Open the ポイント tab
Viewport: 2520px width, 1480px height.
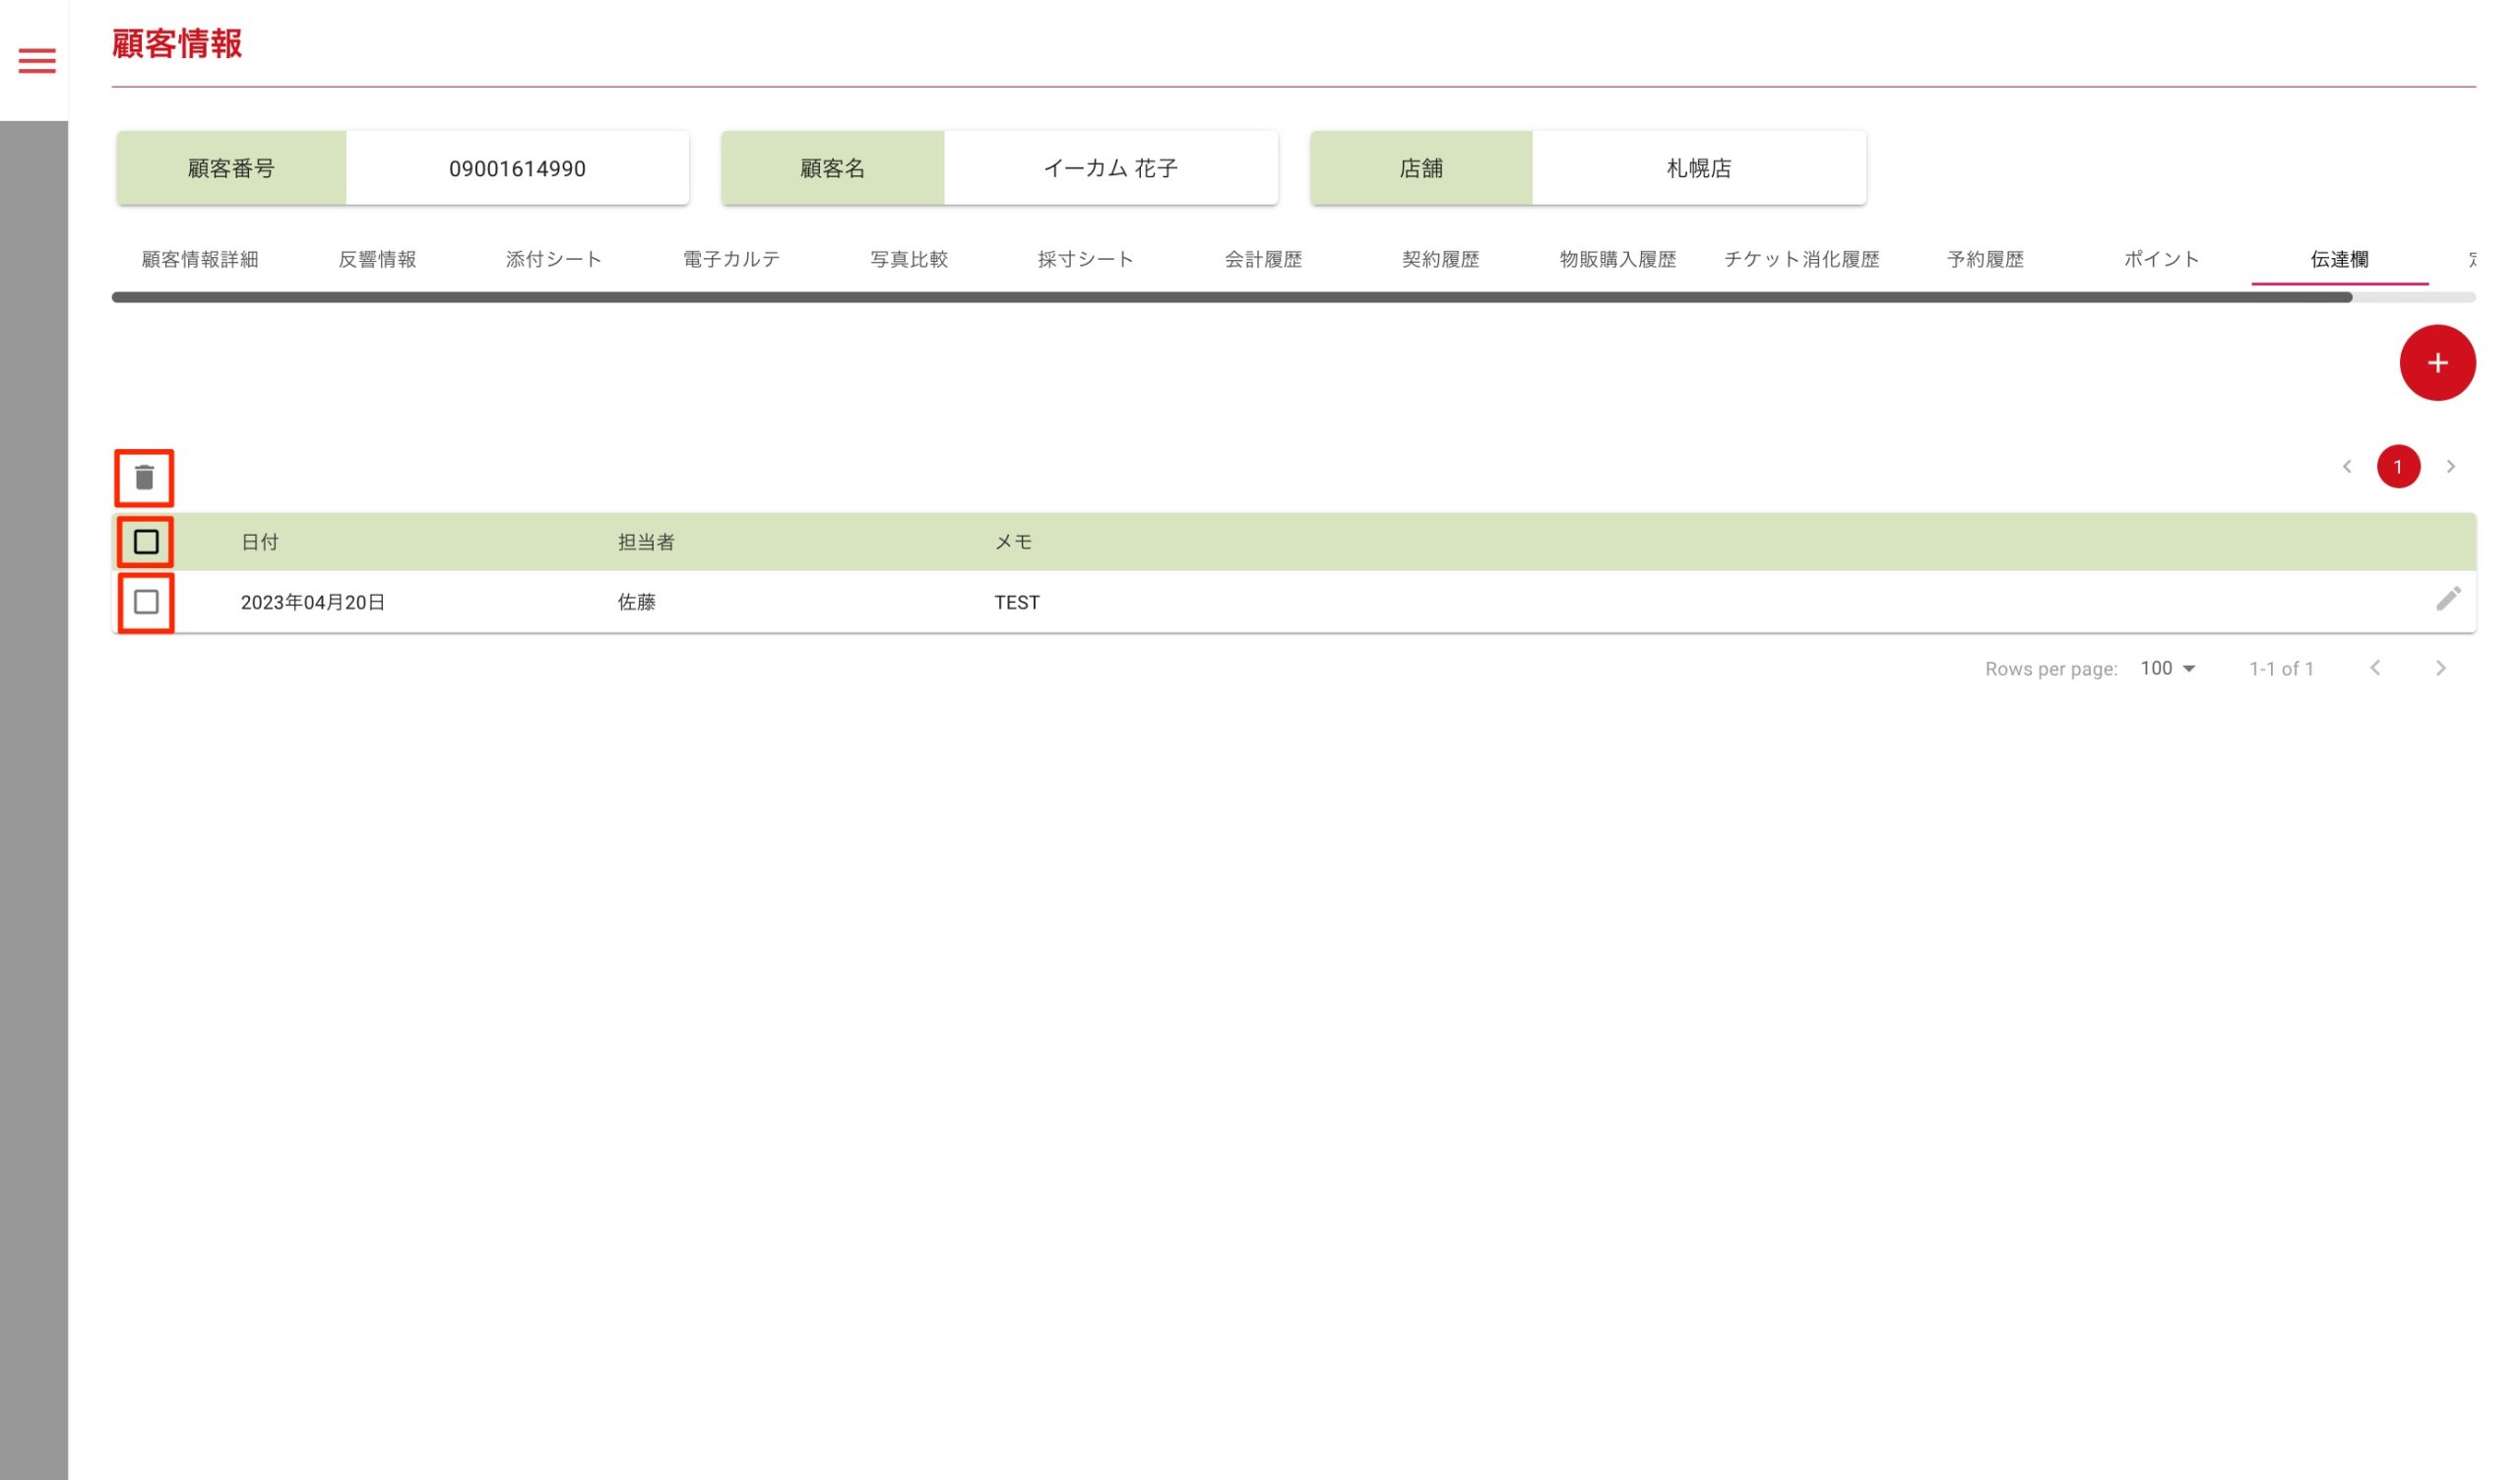[x=2162, y=260]
